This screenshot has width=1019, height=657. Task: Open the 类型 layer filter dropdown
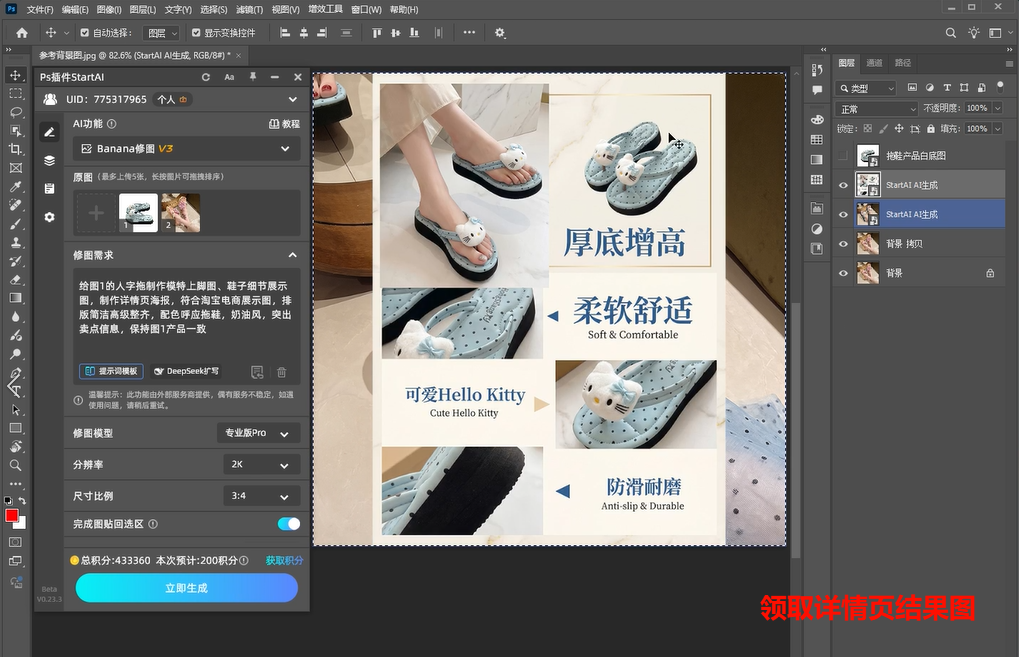click(866, 88)
